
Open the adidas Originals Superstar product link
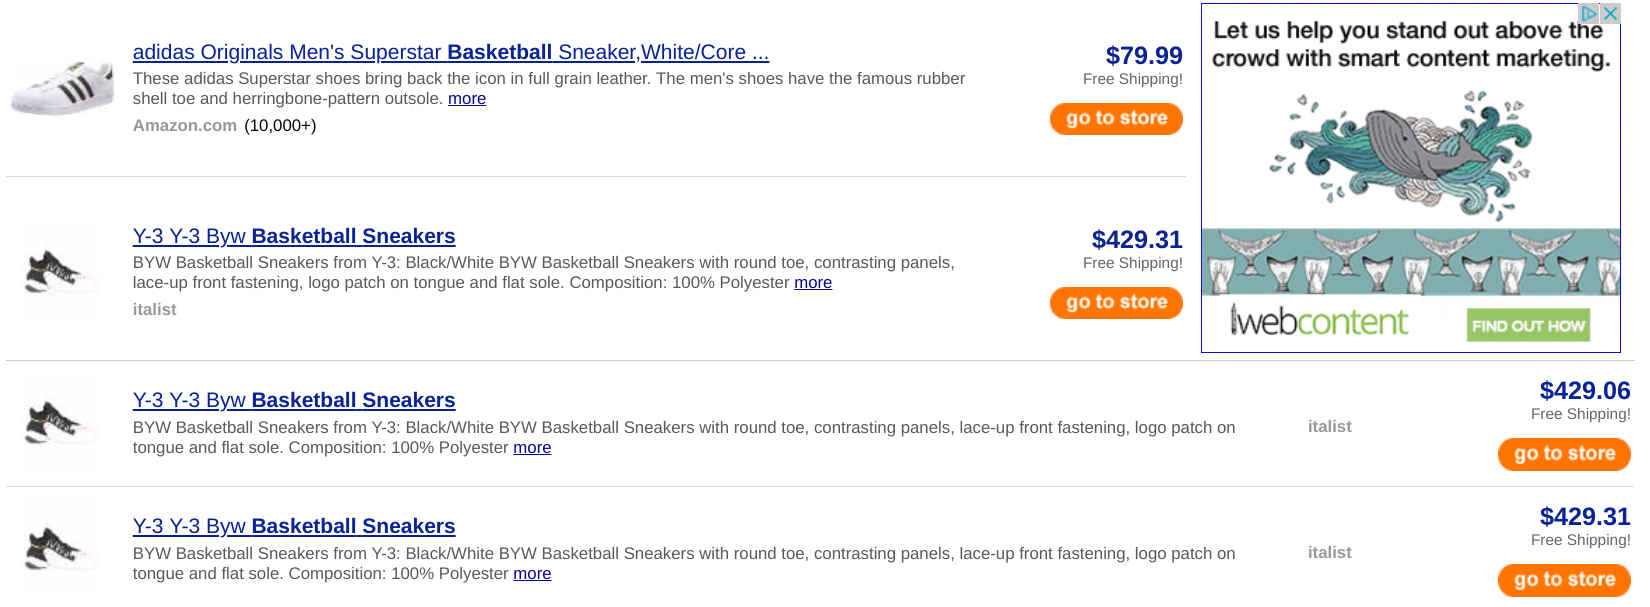[x=450, y=52]
